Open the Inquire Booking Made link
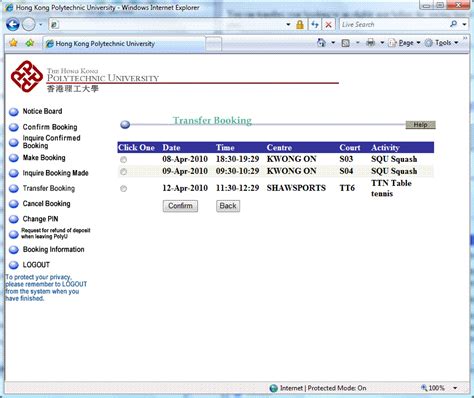This screenshot has height=398, width=474. click(x=55, y=173)
